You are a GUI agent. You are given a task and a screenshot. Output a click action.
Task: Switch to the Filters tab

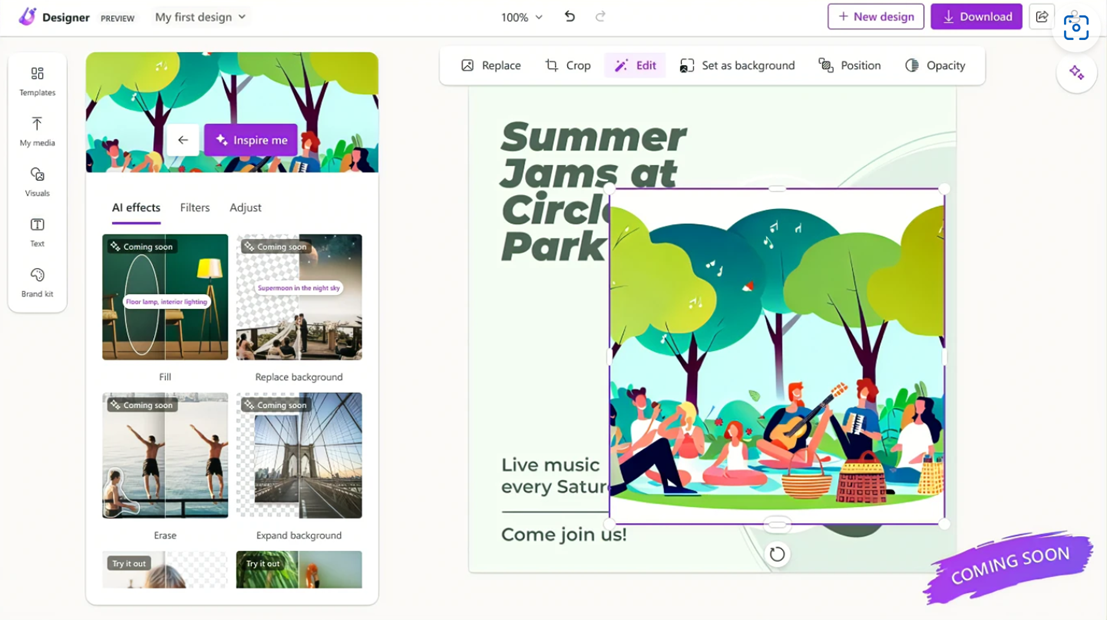(x=195, y=208)
